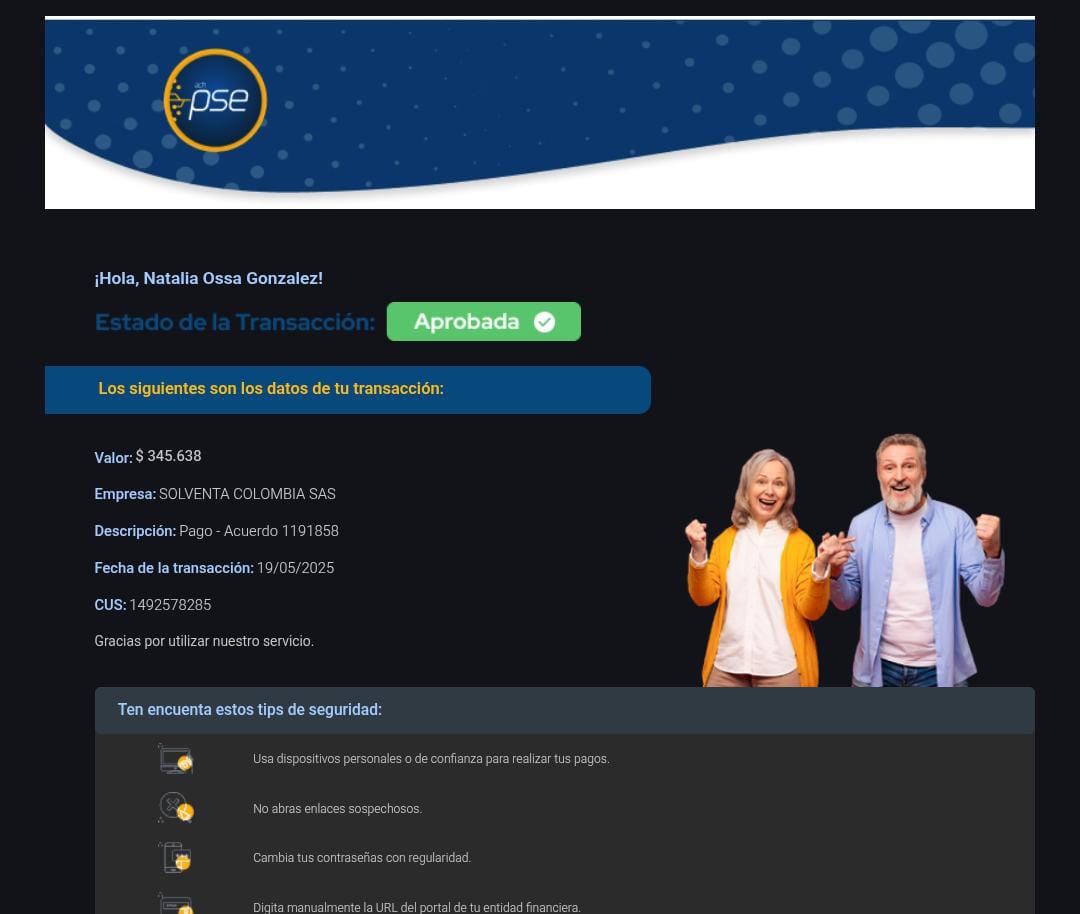Click the 'Cambia tus contraseñas con regularidad' tip
Viewport: 1080px width, 914px height.
click(x=361, y=858)
